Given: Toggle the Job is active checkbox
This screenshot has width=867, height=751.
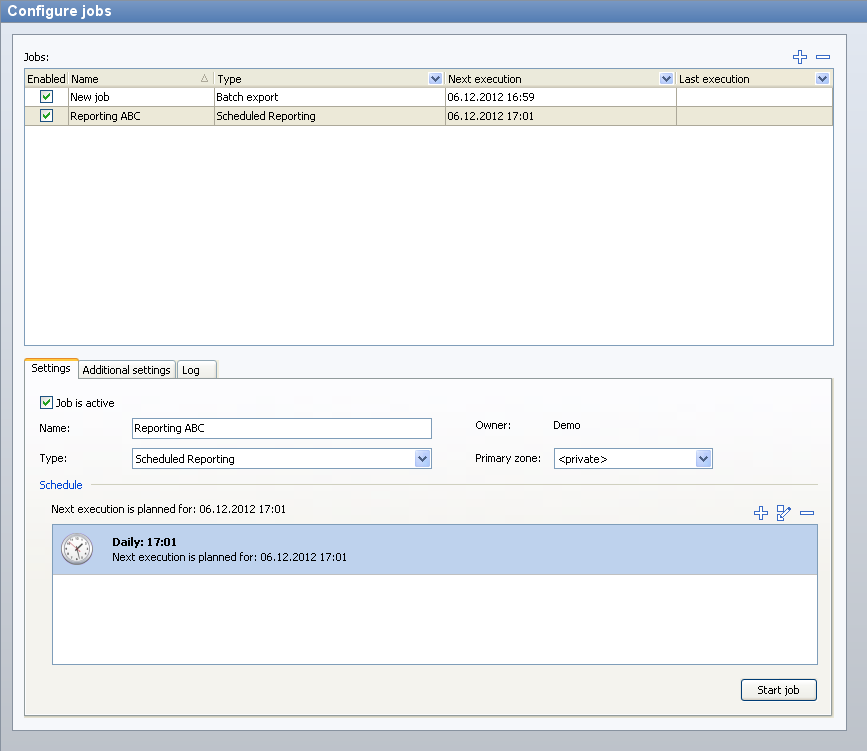Looking at the screenshot, I should click(46, 403).
